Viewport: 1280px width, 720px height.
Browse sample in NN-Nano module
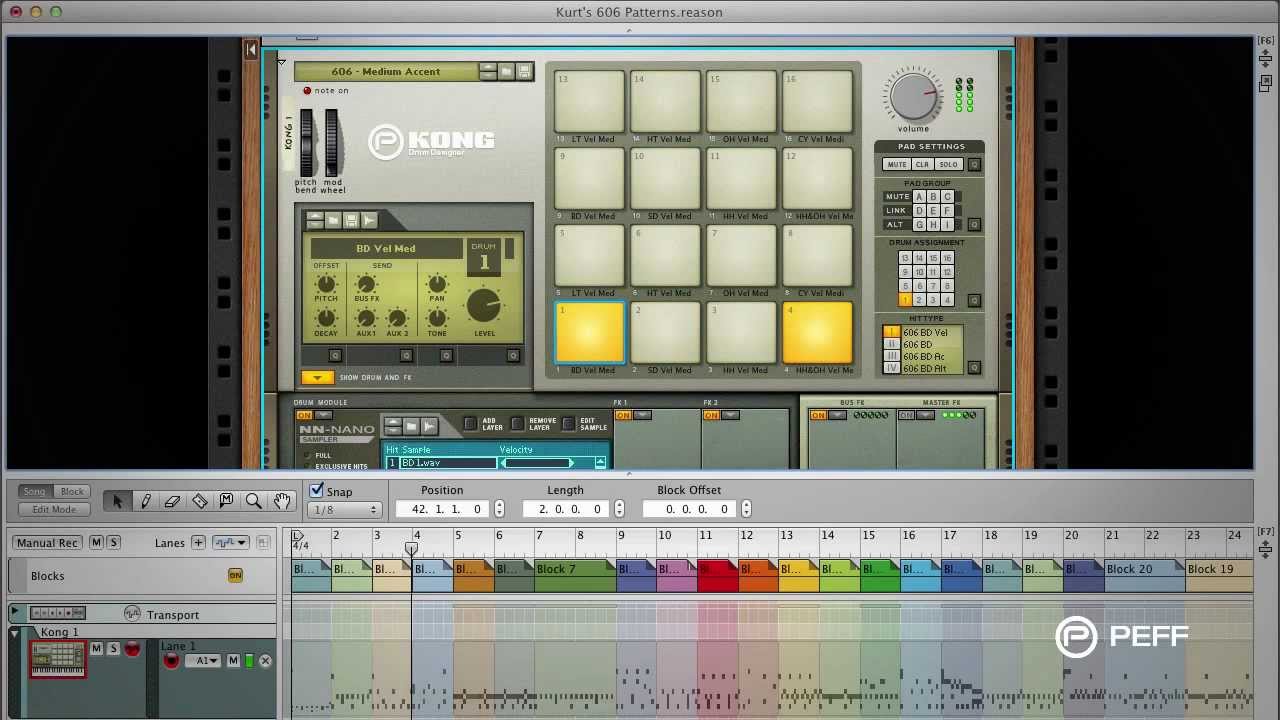click(411, 426)
